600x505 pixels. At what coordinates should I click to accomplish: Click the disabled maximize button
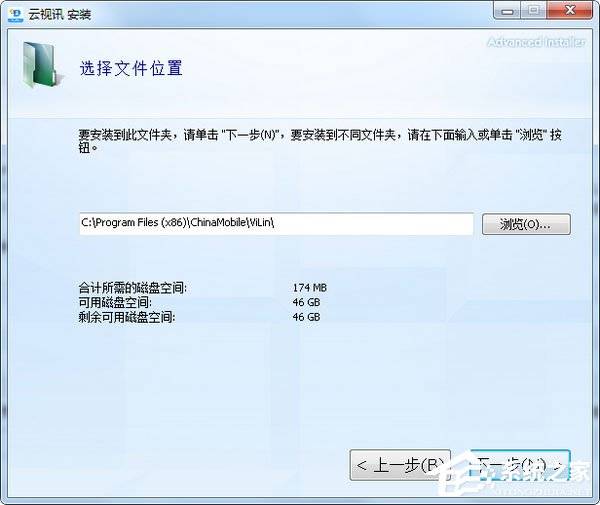tap(533, 10)
